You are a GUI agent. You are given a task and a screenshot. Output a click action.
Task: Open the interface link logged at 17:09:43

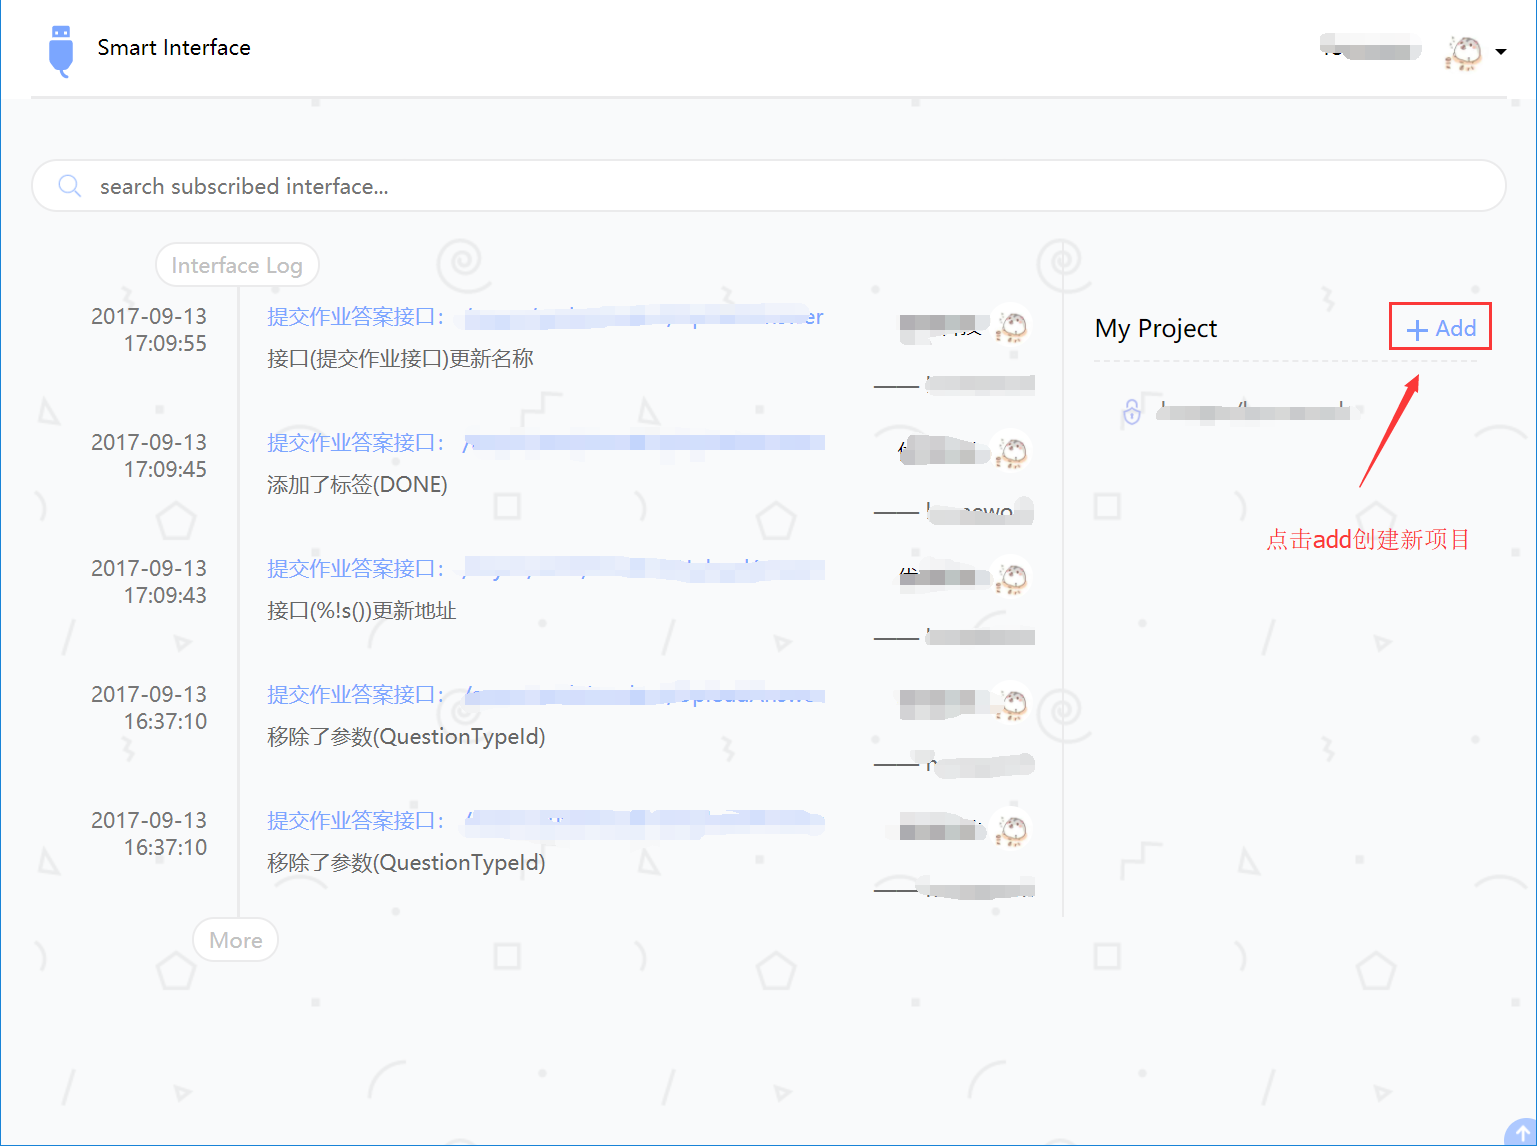pos(545,569)
